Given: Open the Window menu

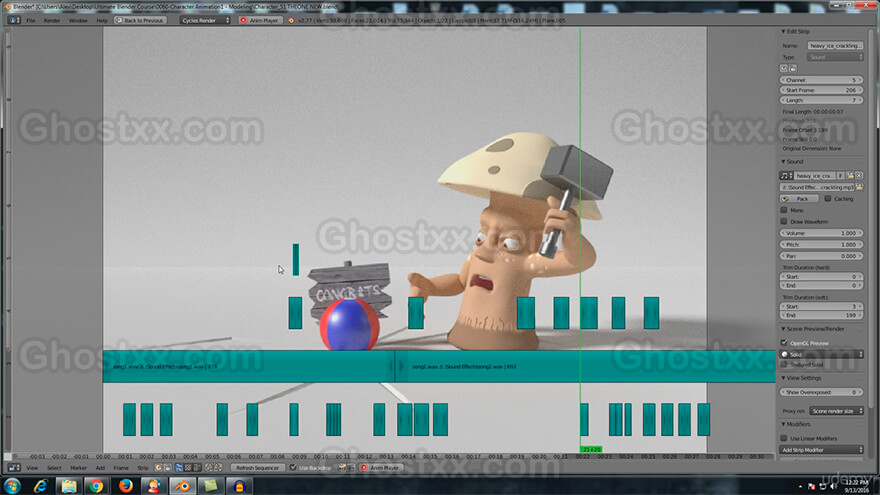Looking at the screenshot, I should 78,20.
